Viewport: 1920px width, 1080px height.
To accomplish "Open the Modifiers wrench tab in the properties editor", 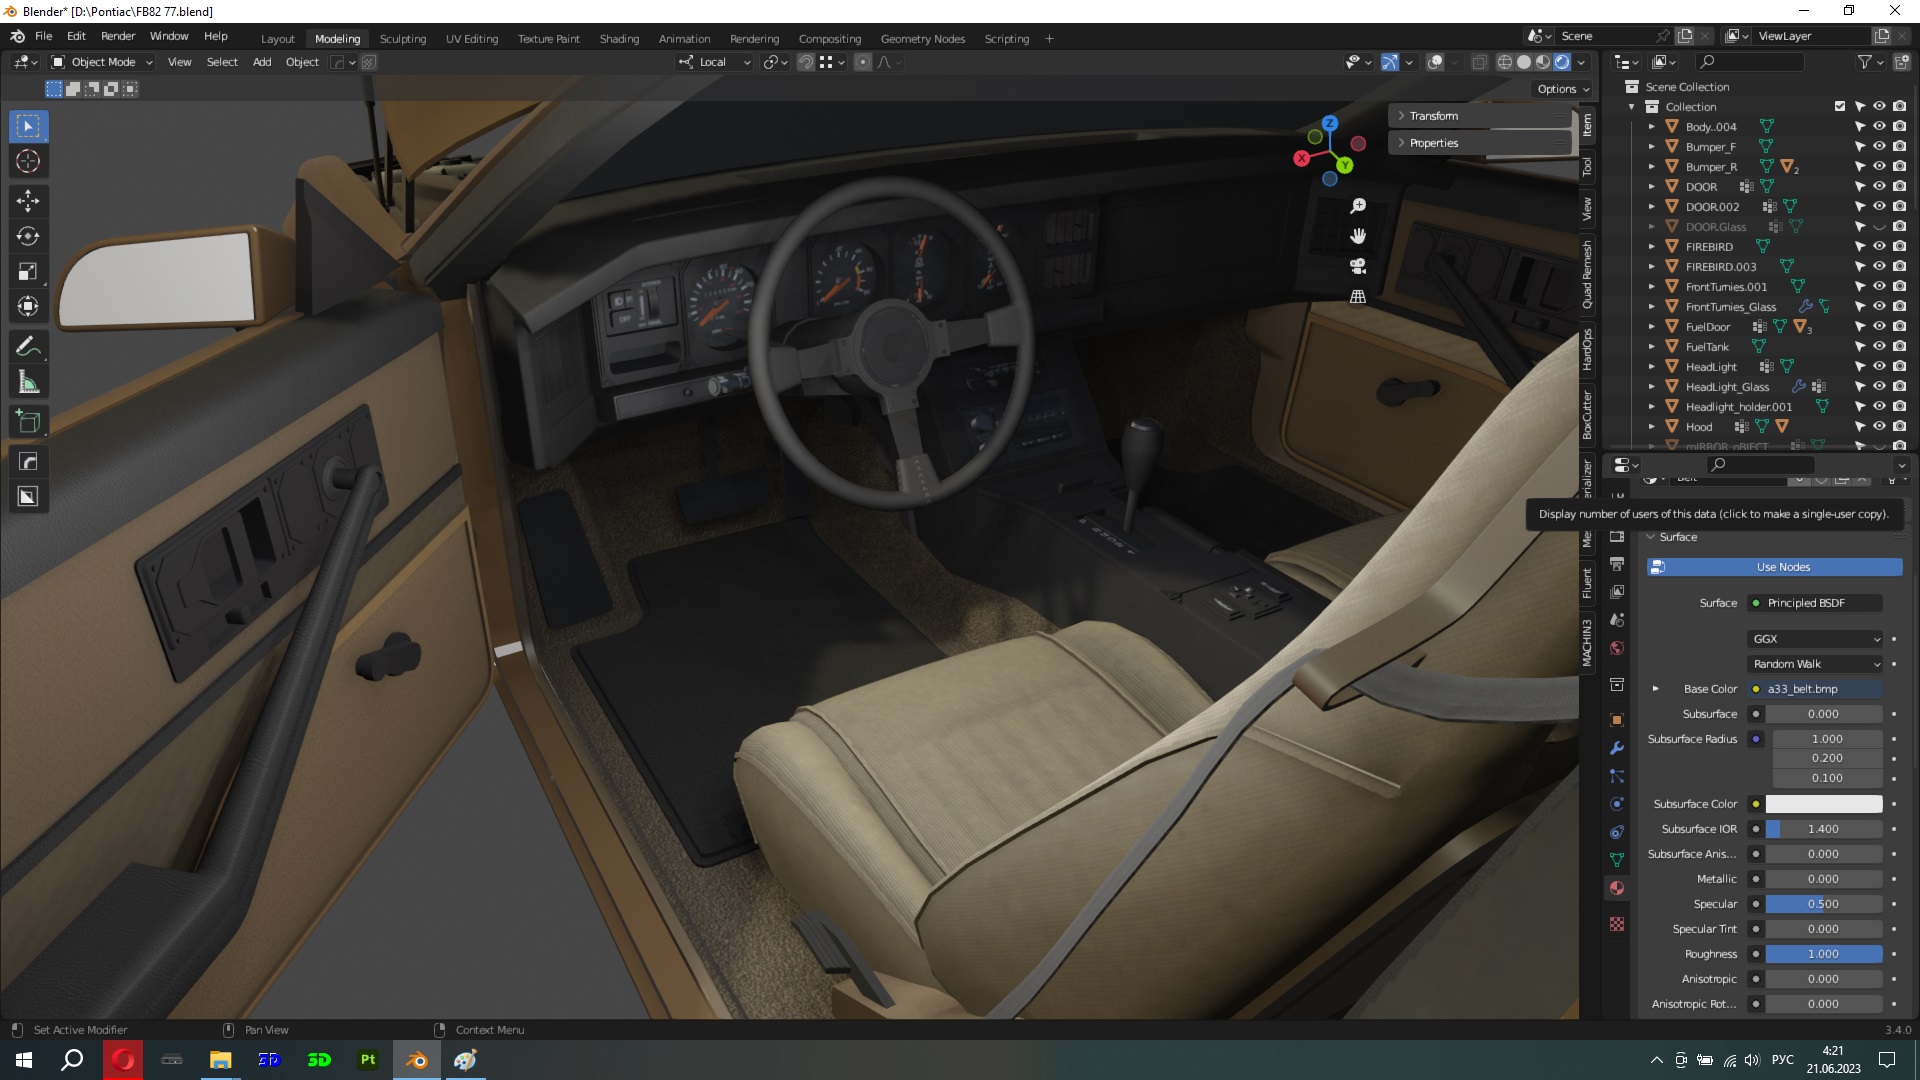I will (1617, 748).
